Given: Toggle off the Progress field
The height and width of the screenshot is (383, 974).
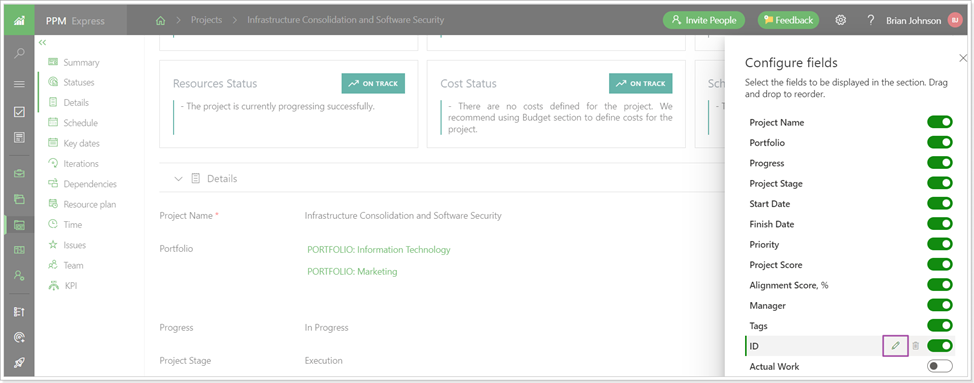Looking at the screenshot, I should click(x=939, y=163).
